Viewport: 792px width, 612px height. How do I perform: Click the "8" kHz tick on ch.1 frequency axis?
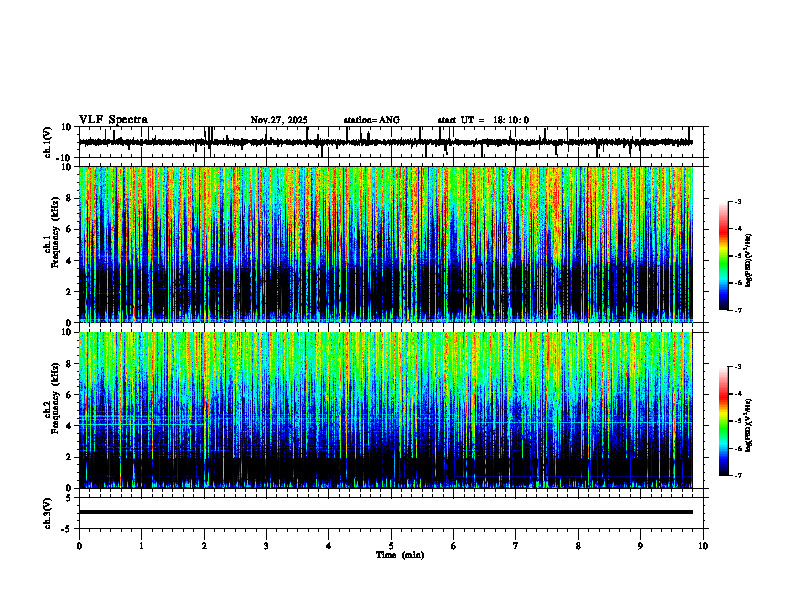[70, 198]
